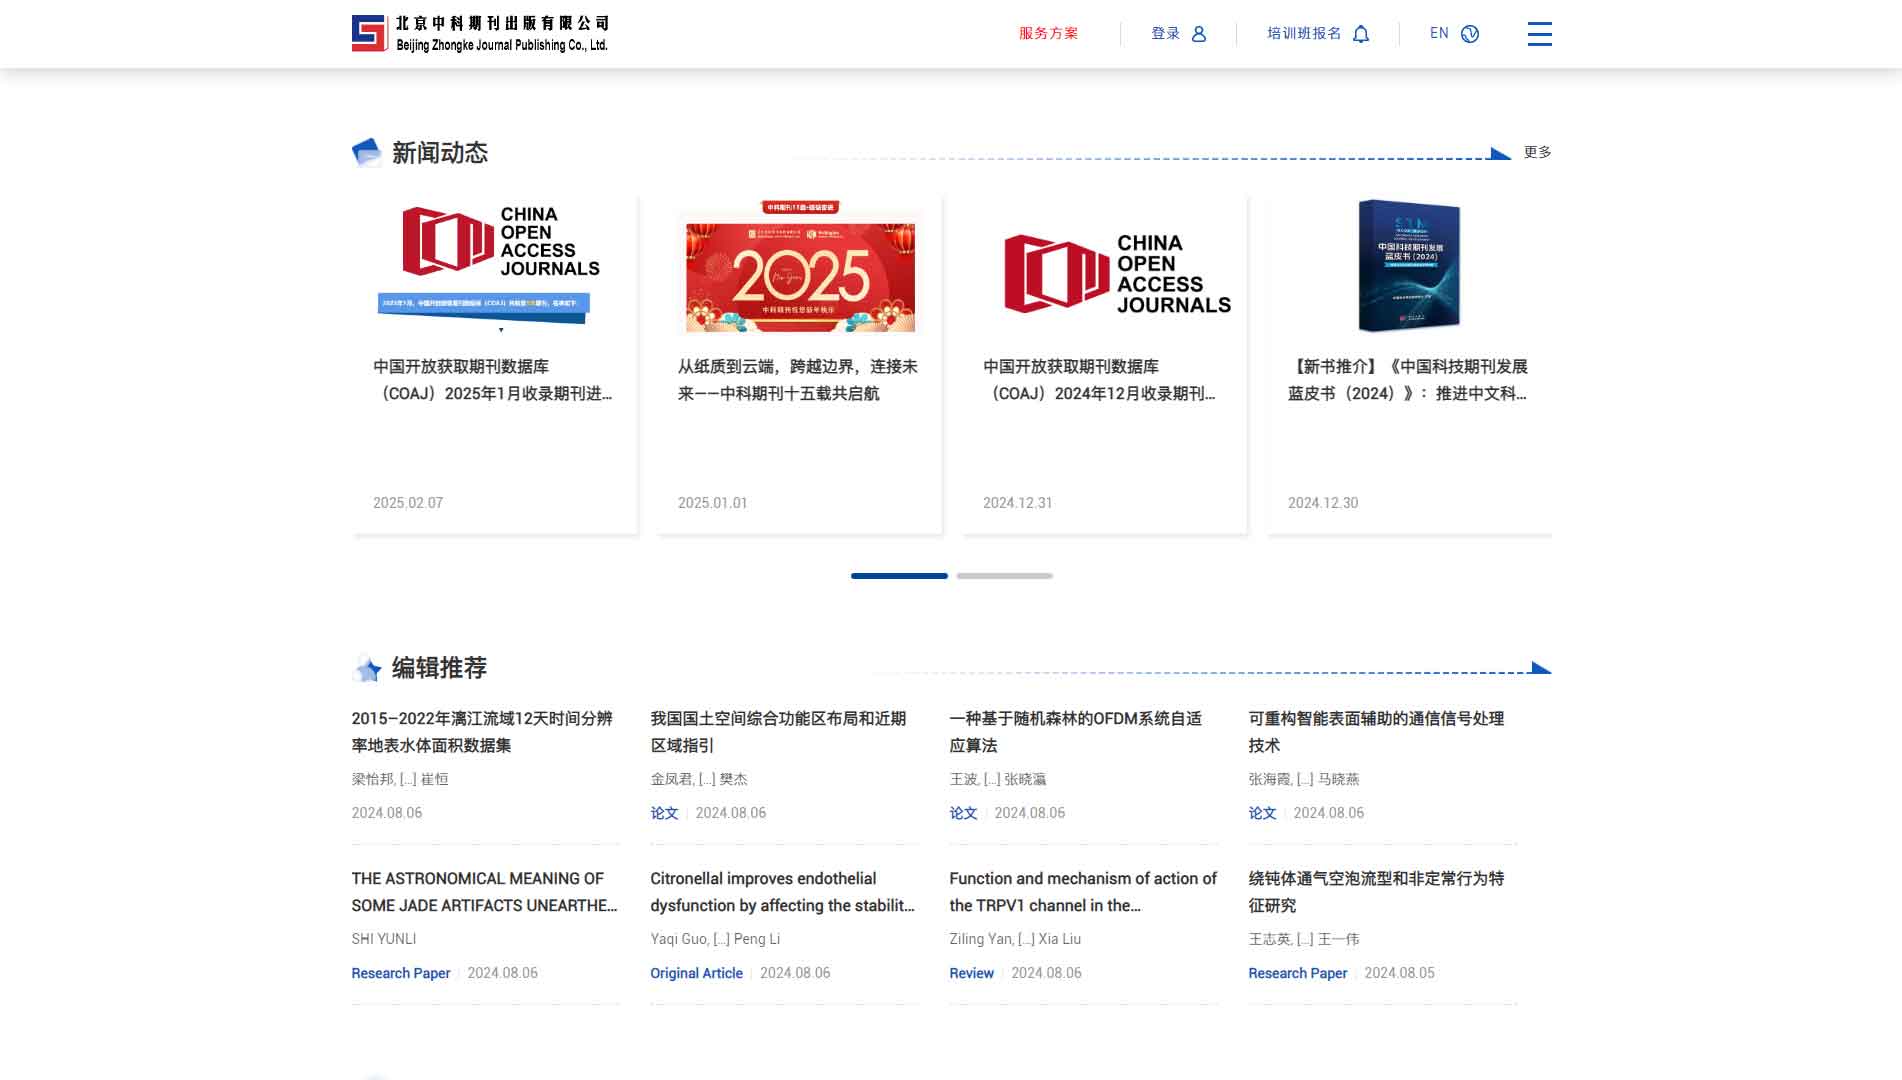Click author line Yaqi Guo, [...] Peng Li
The height and width of the screenshot is (1080, 1902).
coord(715,939)
